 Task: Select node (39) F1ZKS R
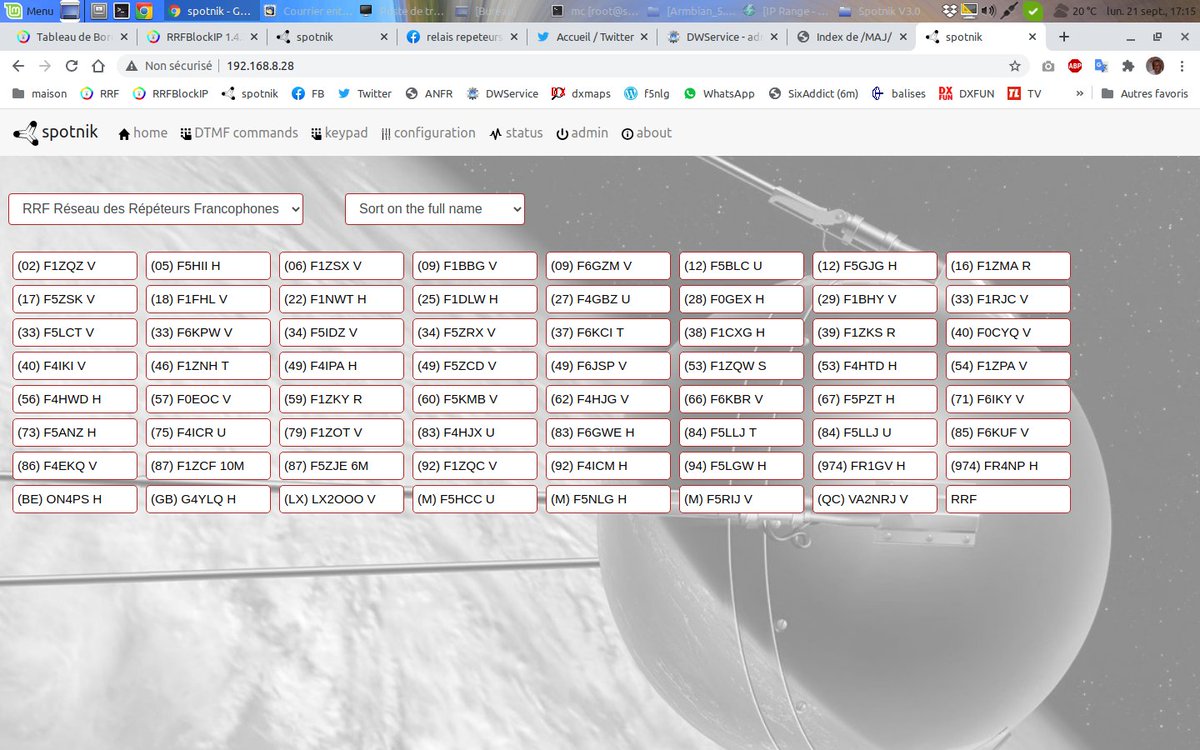(875, 332)
